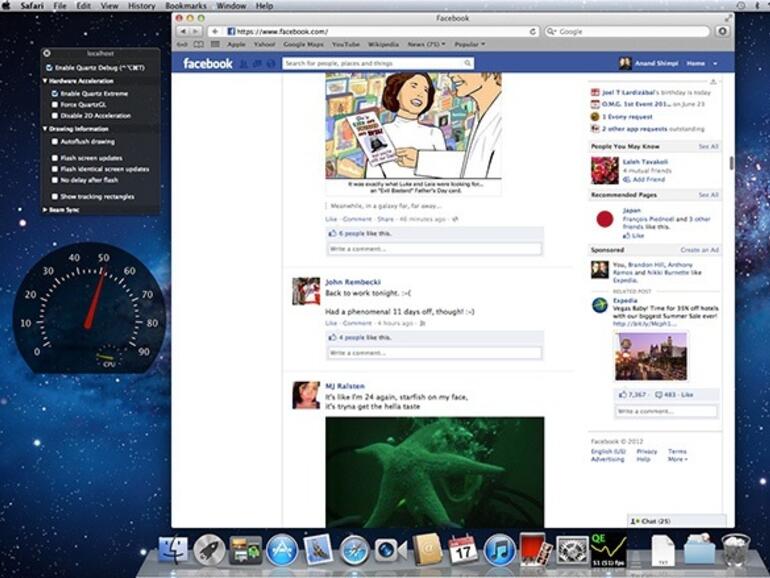Launch FaceTime camera icon in Dock
This screenshot has width=770, height=578.
(x=390, y=550)
